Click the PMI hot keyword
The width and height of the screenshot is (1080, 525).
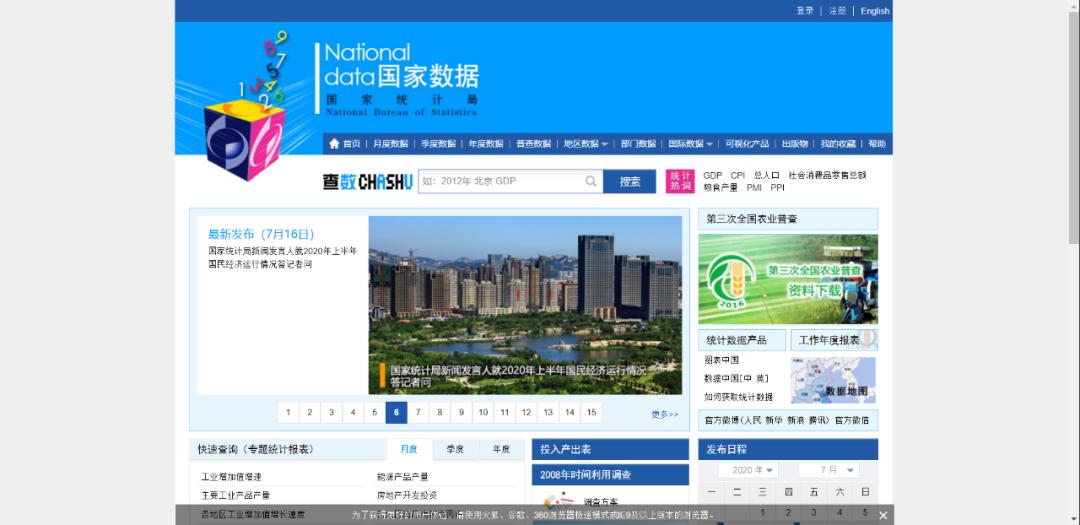click(x=754, y=187)
